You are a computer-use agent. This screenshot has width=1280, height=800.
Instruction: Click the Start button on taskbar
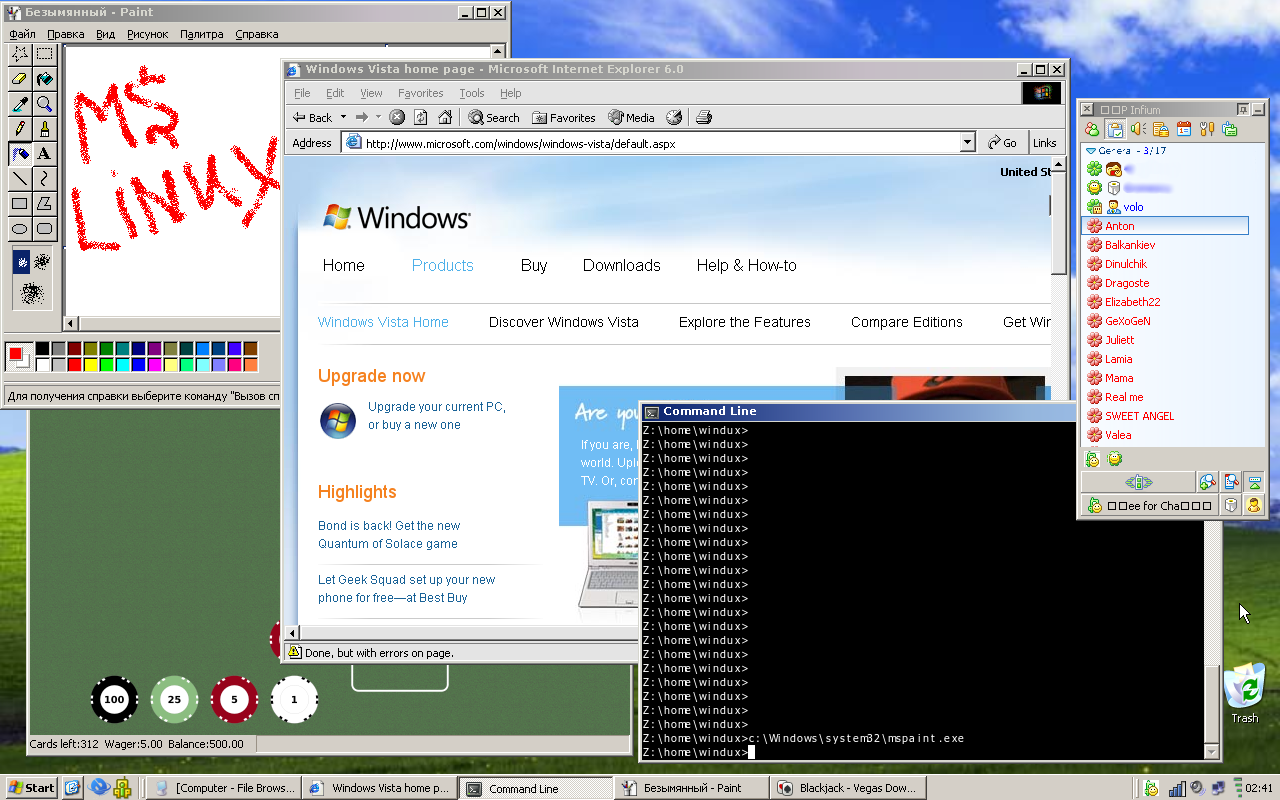[30, 788]
